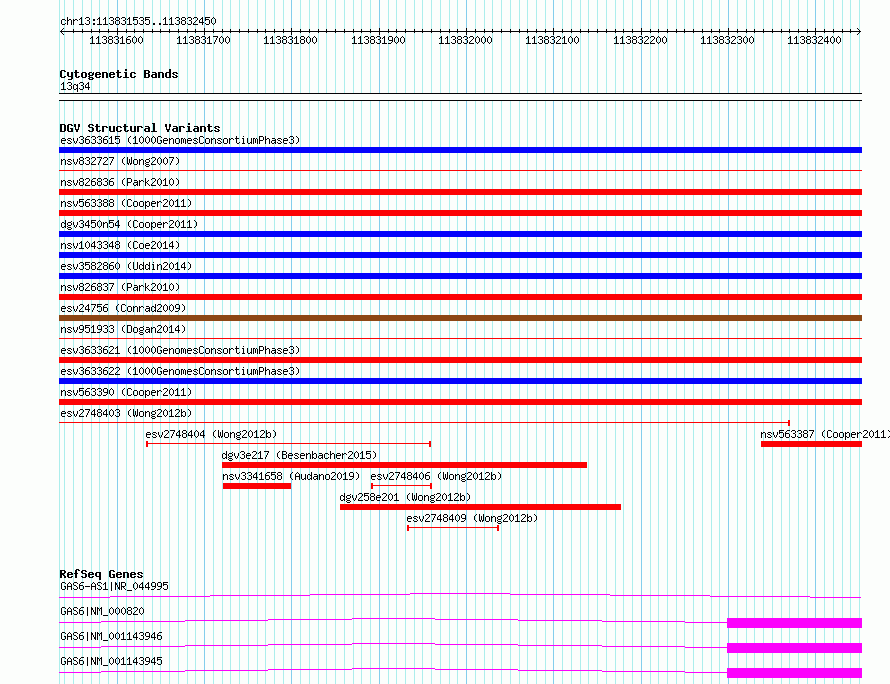Viewport: 890px width, 684px height.
Task: Click the nsv826836 (Park2010) red bar
Action: click(x=460, y=192)
